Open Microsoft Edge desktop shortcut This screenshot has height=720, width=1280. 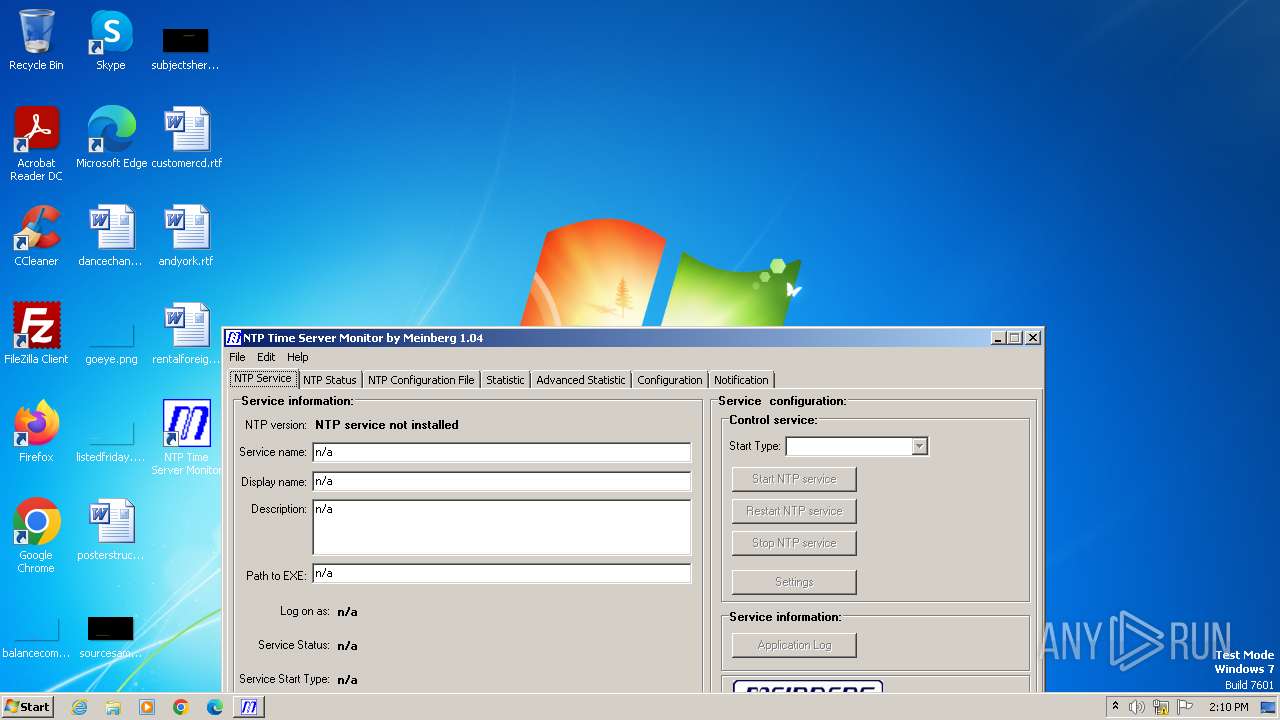(x=111, y=137)
